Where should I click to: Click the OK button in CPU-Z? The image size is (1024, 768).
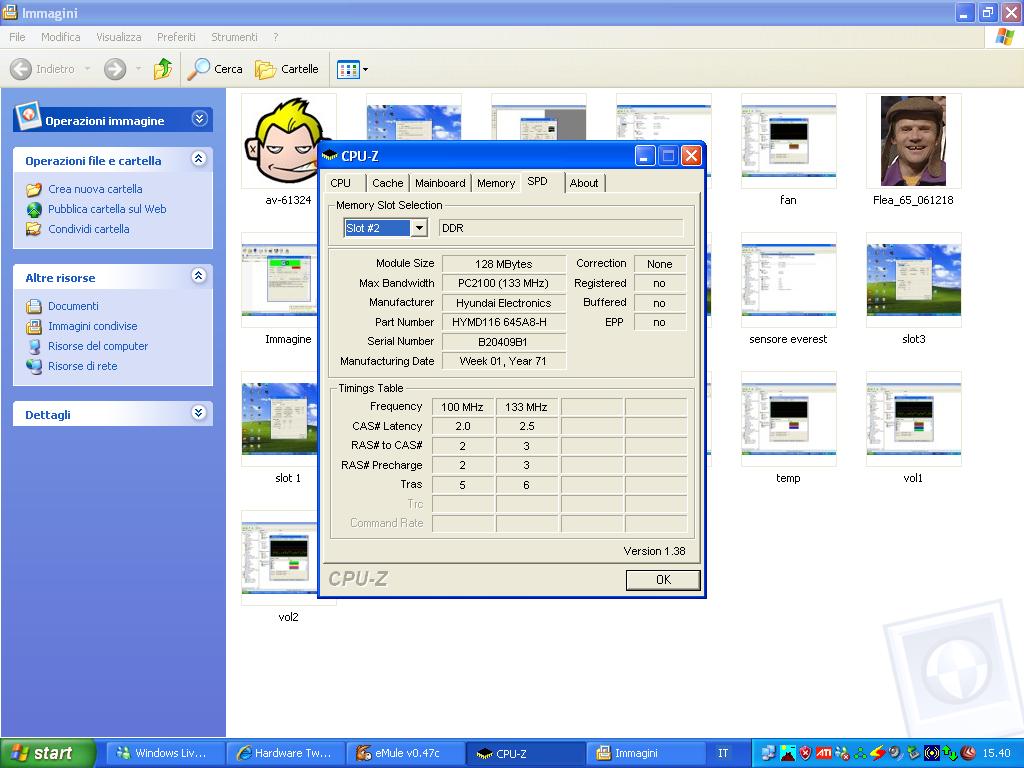coord(663,580)
